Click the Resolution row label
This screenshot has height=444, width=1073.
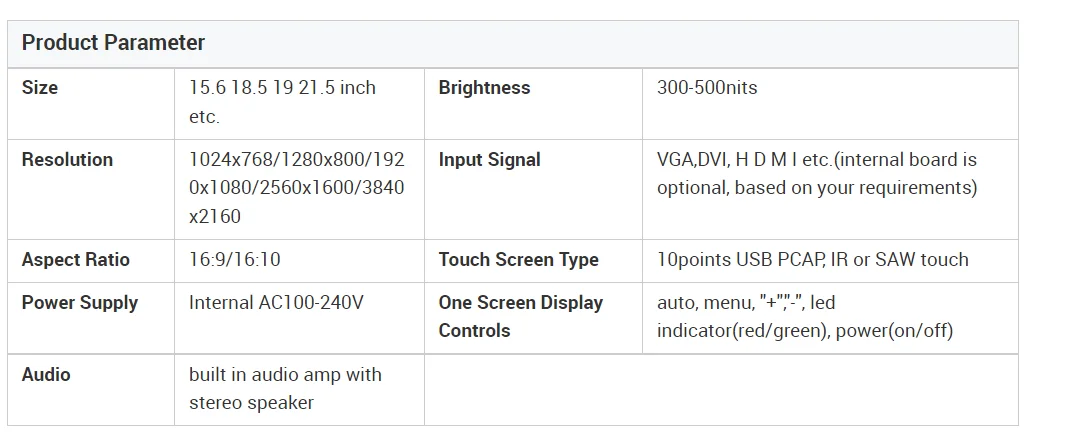(x=67, y=160)
